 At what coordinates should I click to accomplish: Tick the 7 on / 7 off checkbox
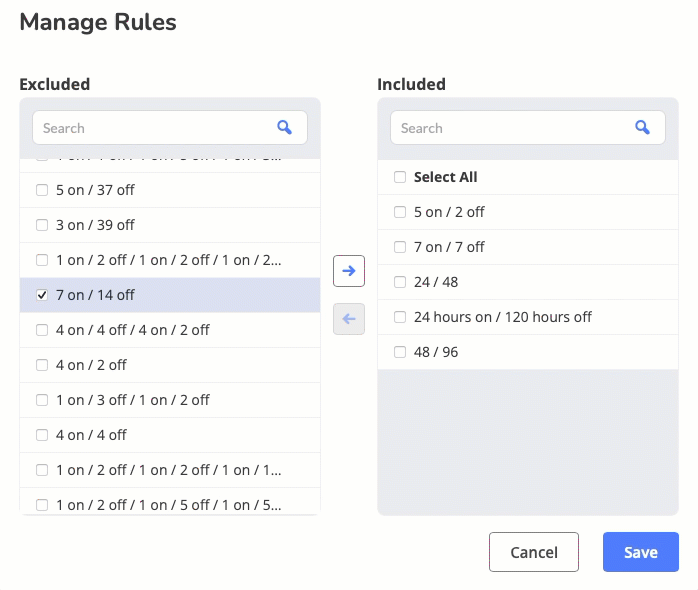[400, 247]
